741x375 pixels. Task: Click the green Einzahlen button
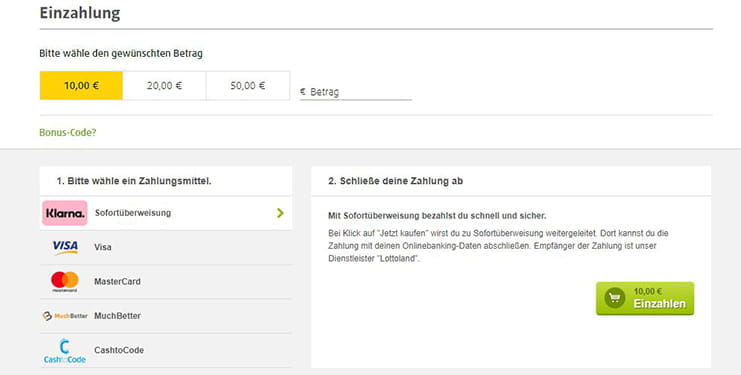point(645,298)
